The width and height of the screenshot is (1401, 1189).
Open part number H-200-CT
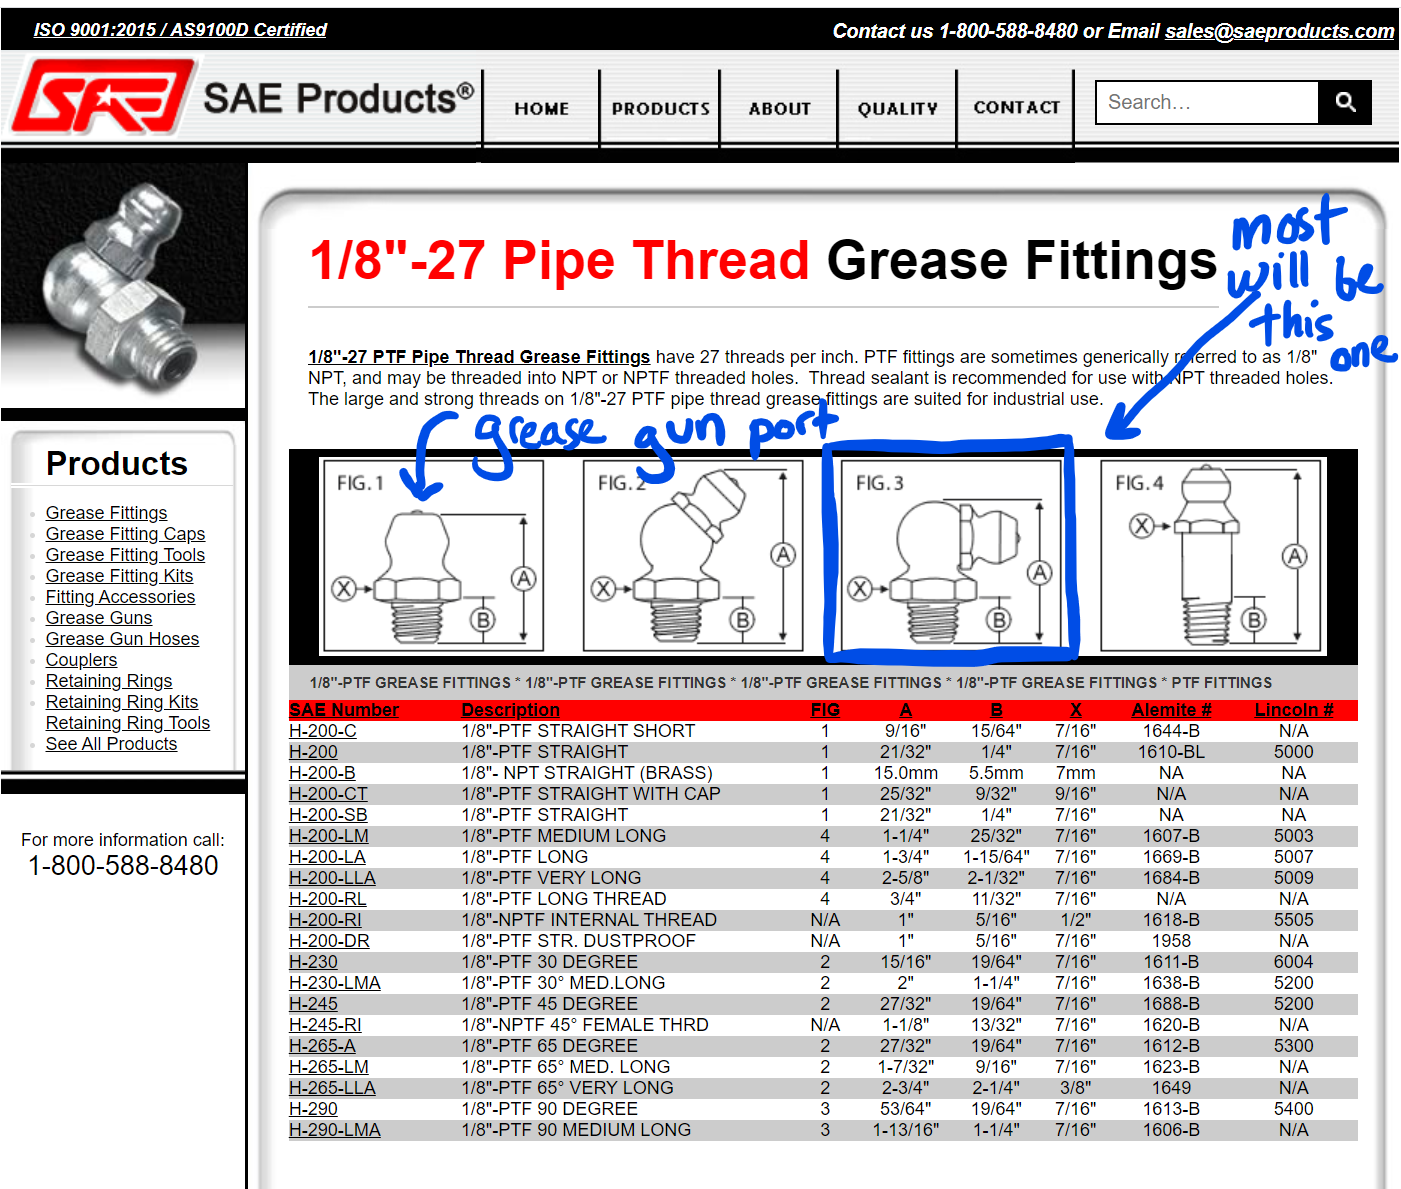328,794
